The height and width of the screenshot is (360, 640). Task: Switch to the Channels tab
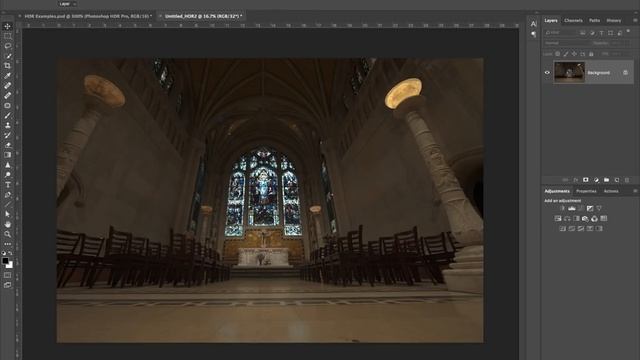click(573, 20)
